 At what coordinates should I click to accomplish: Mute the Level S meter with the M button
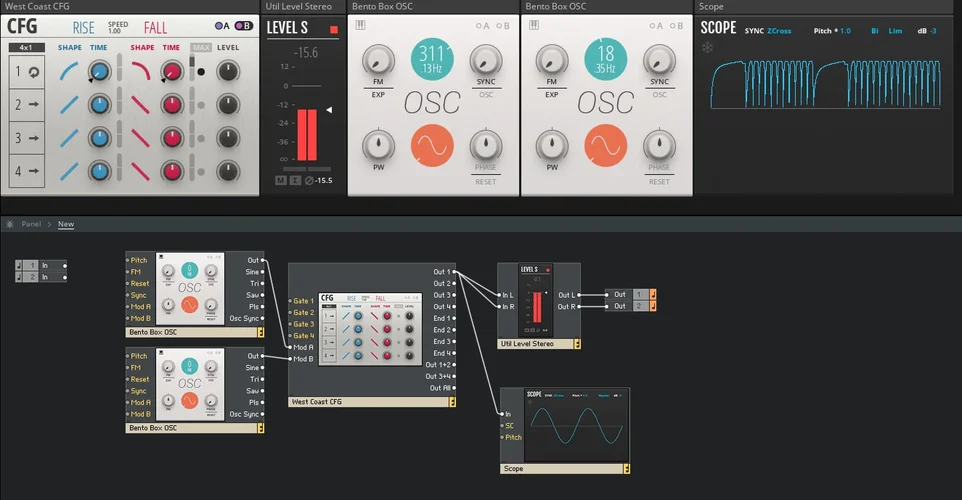pyautogui.click(x=281, y=180)
